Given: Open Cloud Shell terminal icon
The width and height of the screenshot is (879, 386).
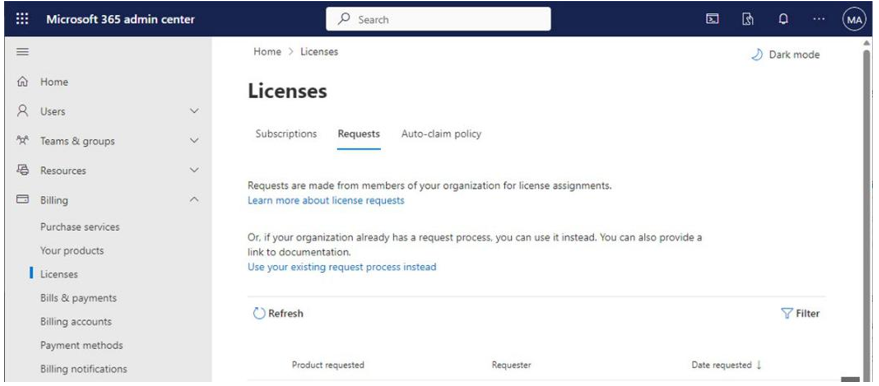Looking at the screenshot, I should [x=712, y=19].
